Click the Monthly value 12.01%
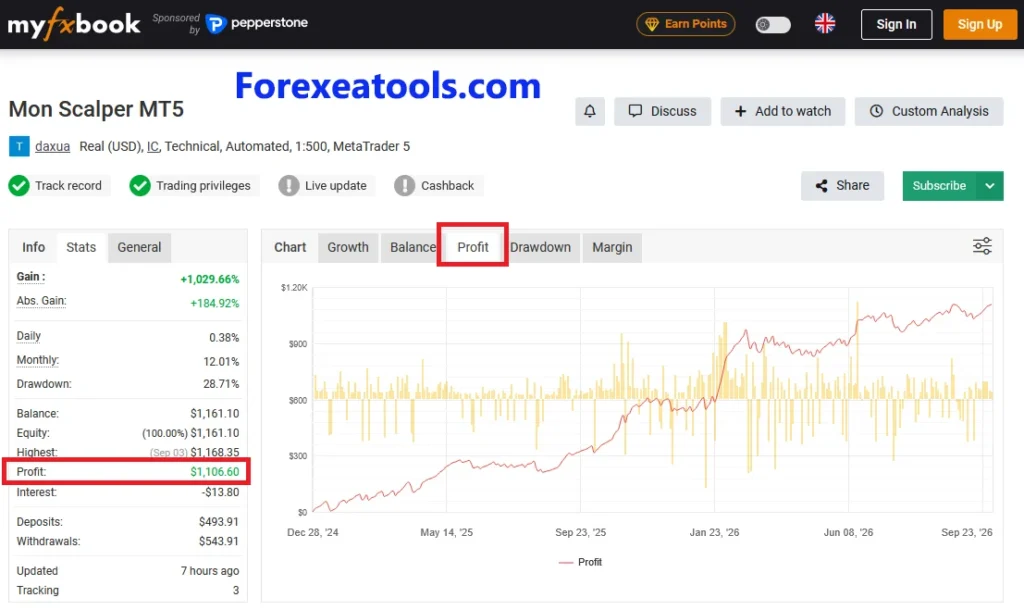 pos(221,361)
